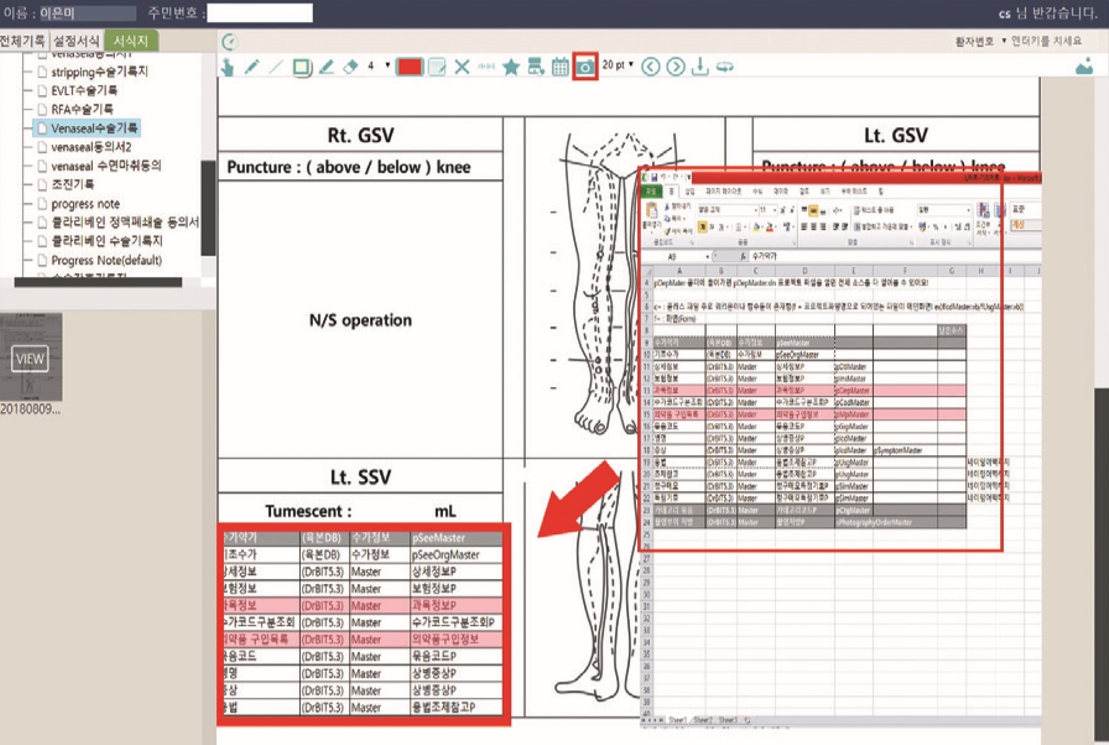Switch to the 전체기록 tab

(x=23, y=41)
